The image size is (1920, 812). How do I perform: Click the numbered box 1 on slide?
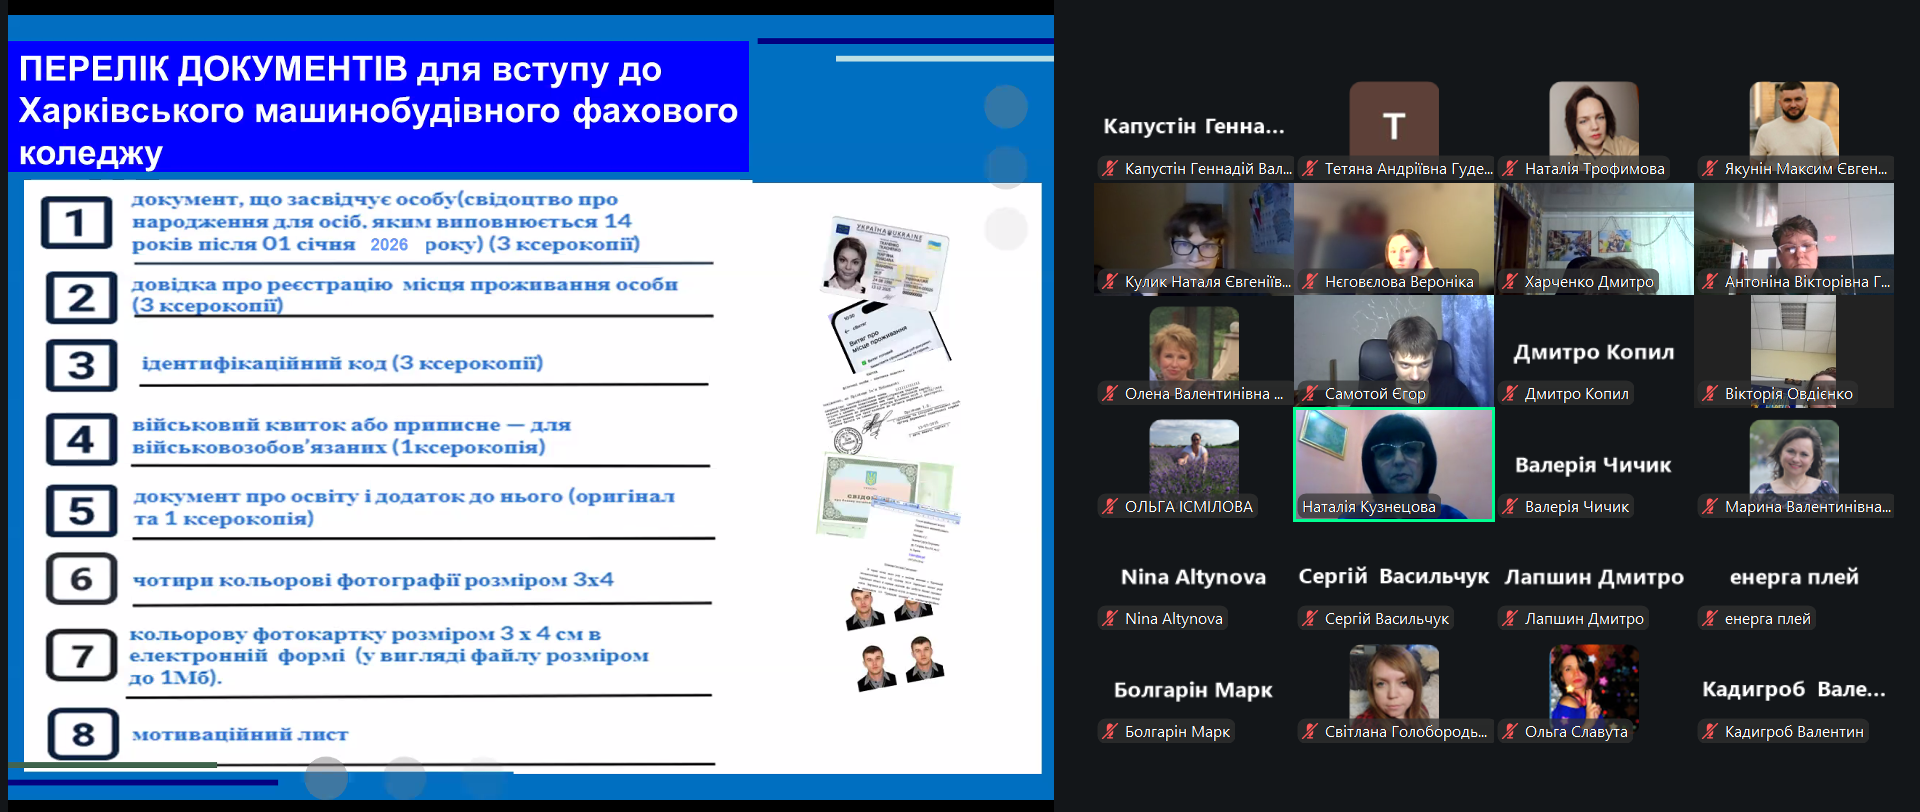click(x=76, y=223)
